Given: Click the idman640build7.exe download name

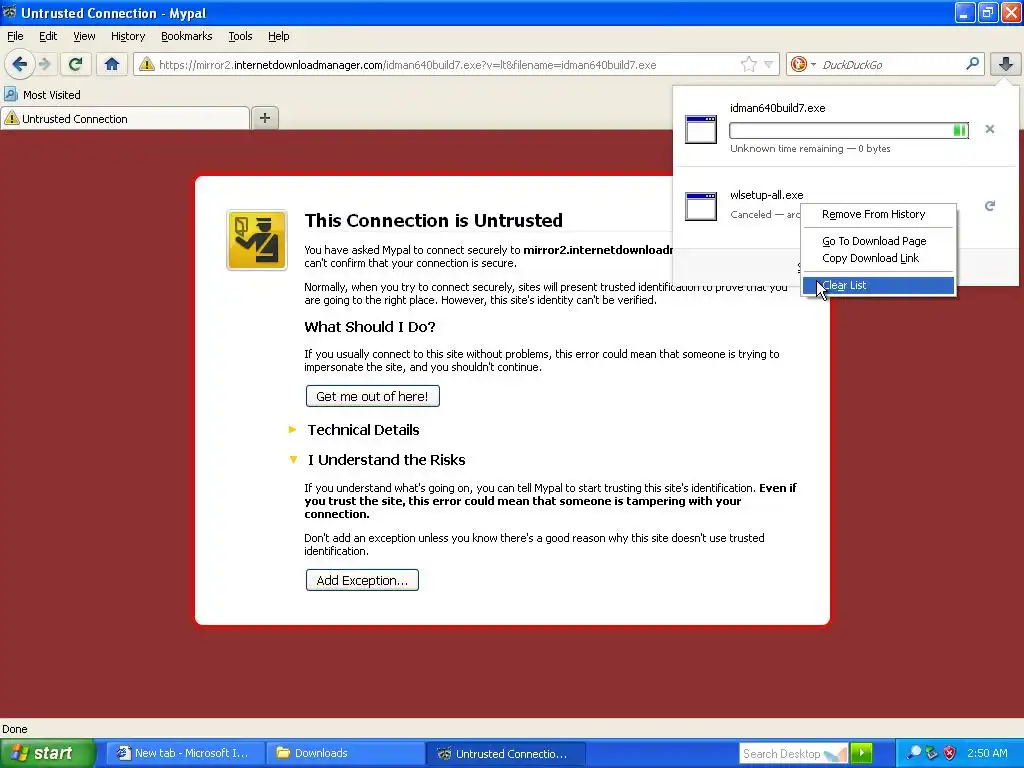Looking at the screenshot, I should [777, 108].
